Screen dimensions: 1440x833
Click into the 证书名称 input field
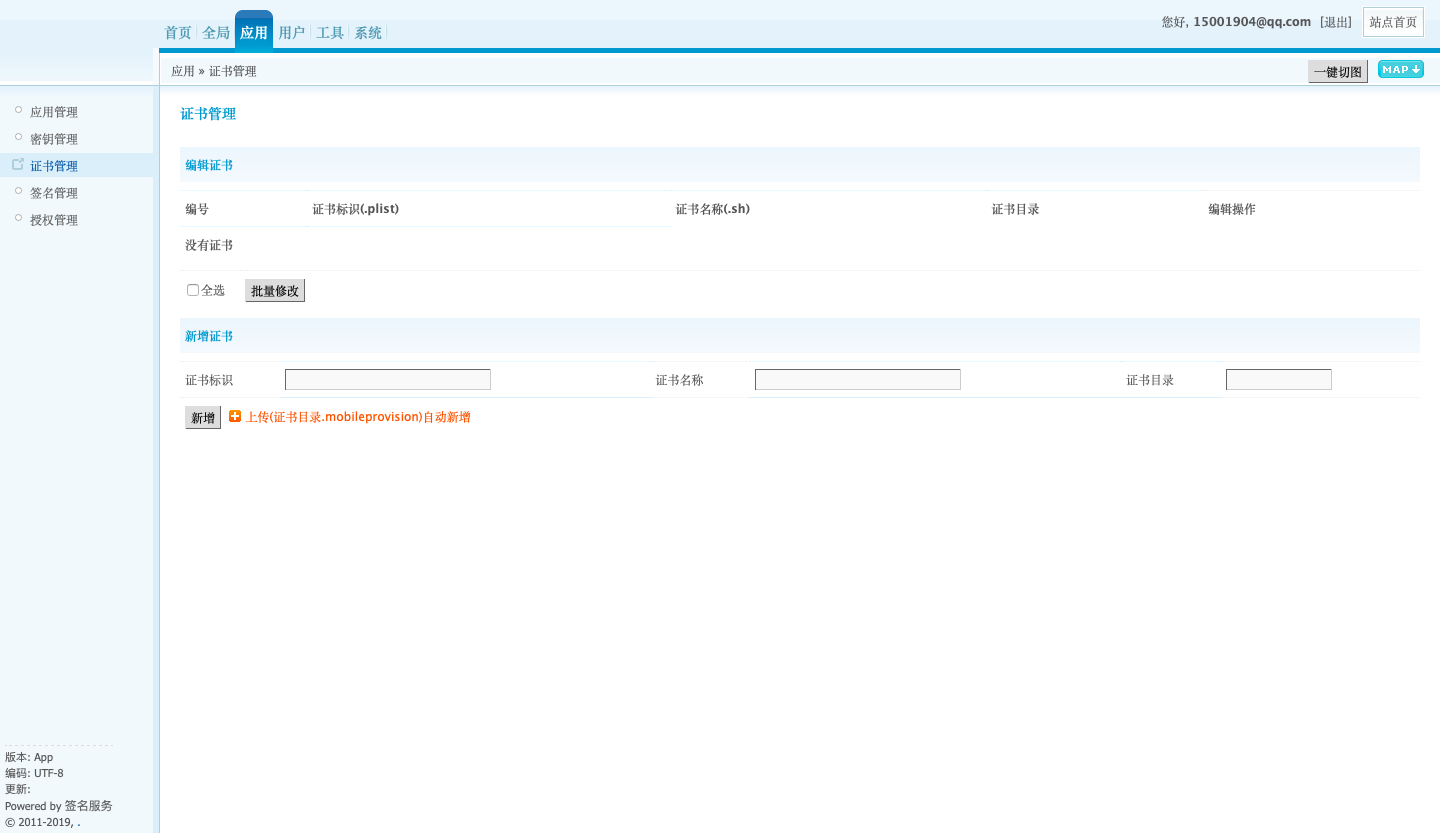[857, 380]
